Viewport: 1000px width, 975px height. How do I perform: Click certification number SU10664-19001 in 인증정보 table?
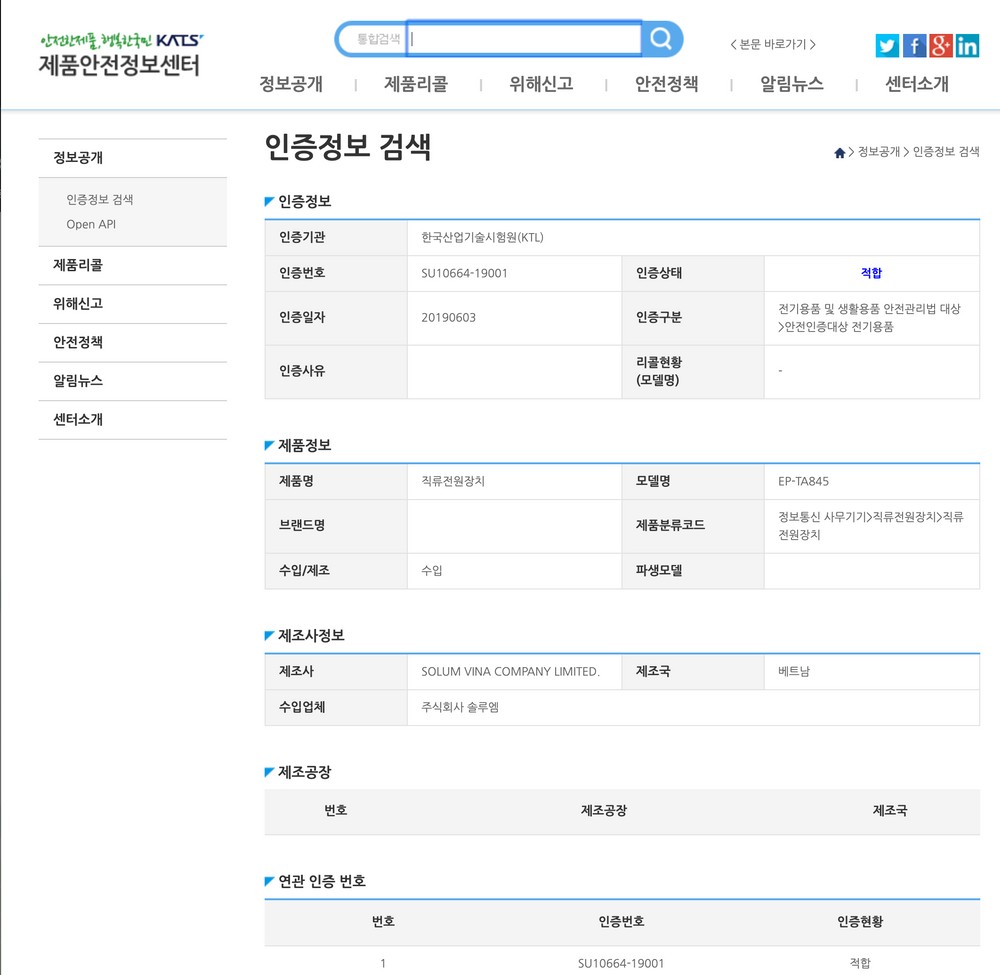pyautogui.click(x=464, y=274)
